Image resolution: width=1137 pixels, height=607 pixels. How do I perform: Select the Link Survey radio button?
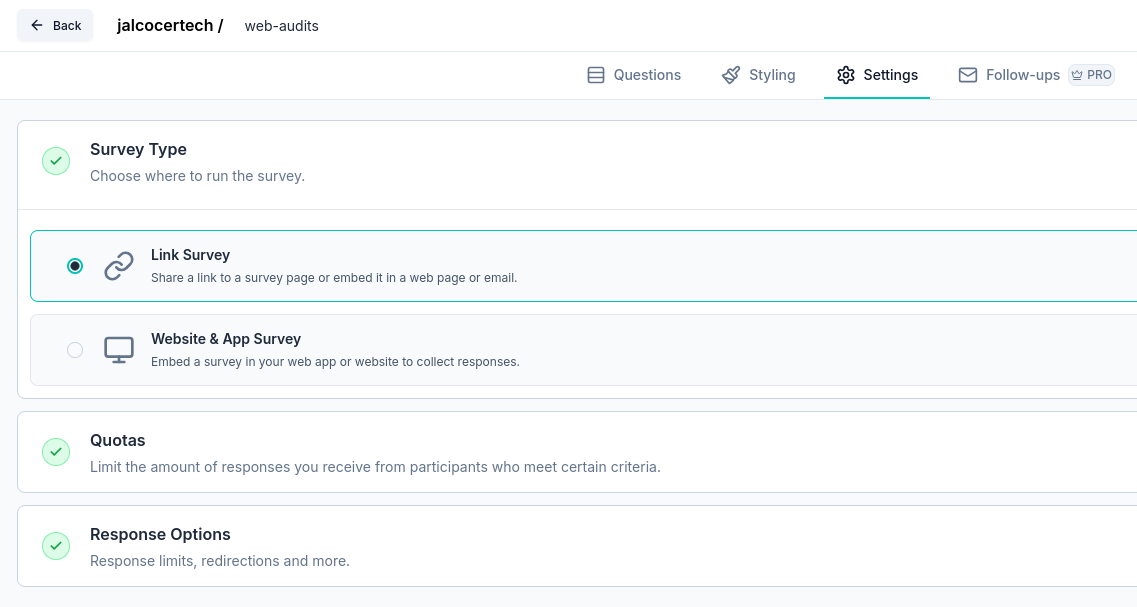[75, 266]
